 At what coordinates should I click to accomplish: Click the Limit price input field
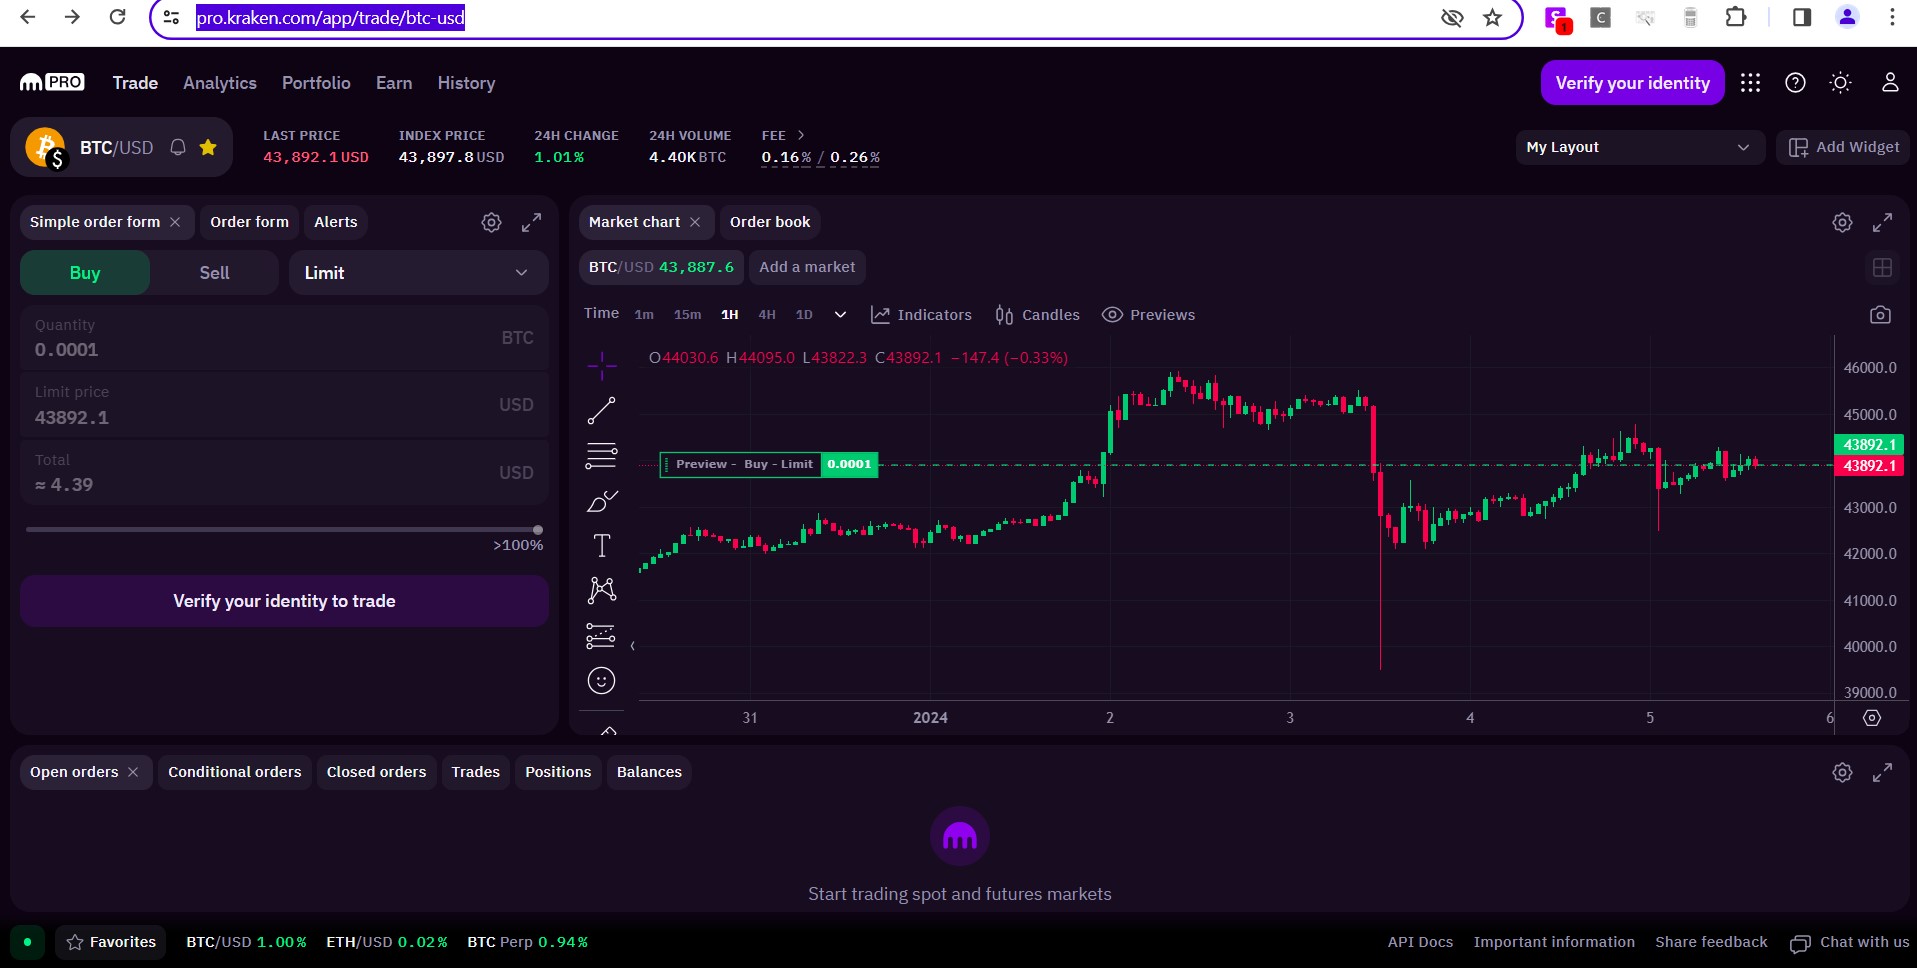tap(284, 405)
